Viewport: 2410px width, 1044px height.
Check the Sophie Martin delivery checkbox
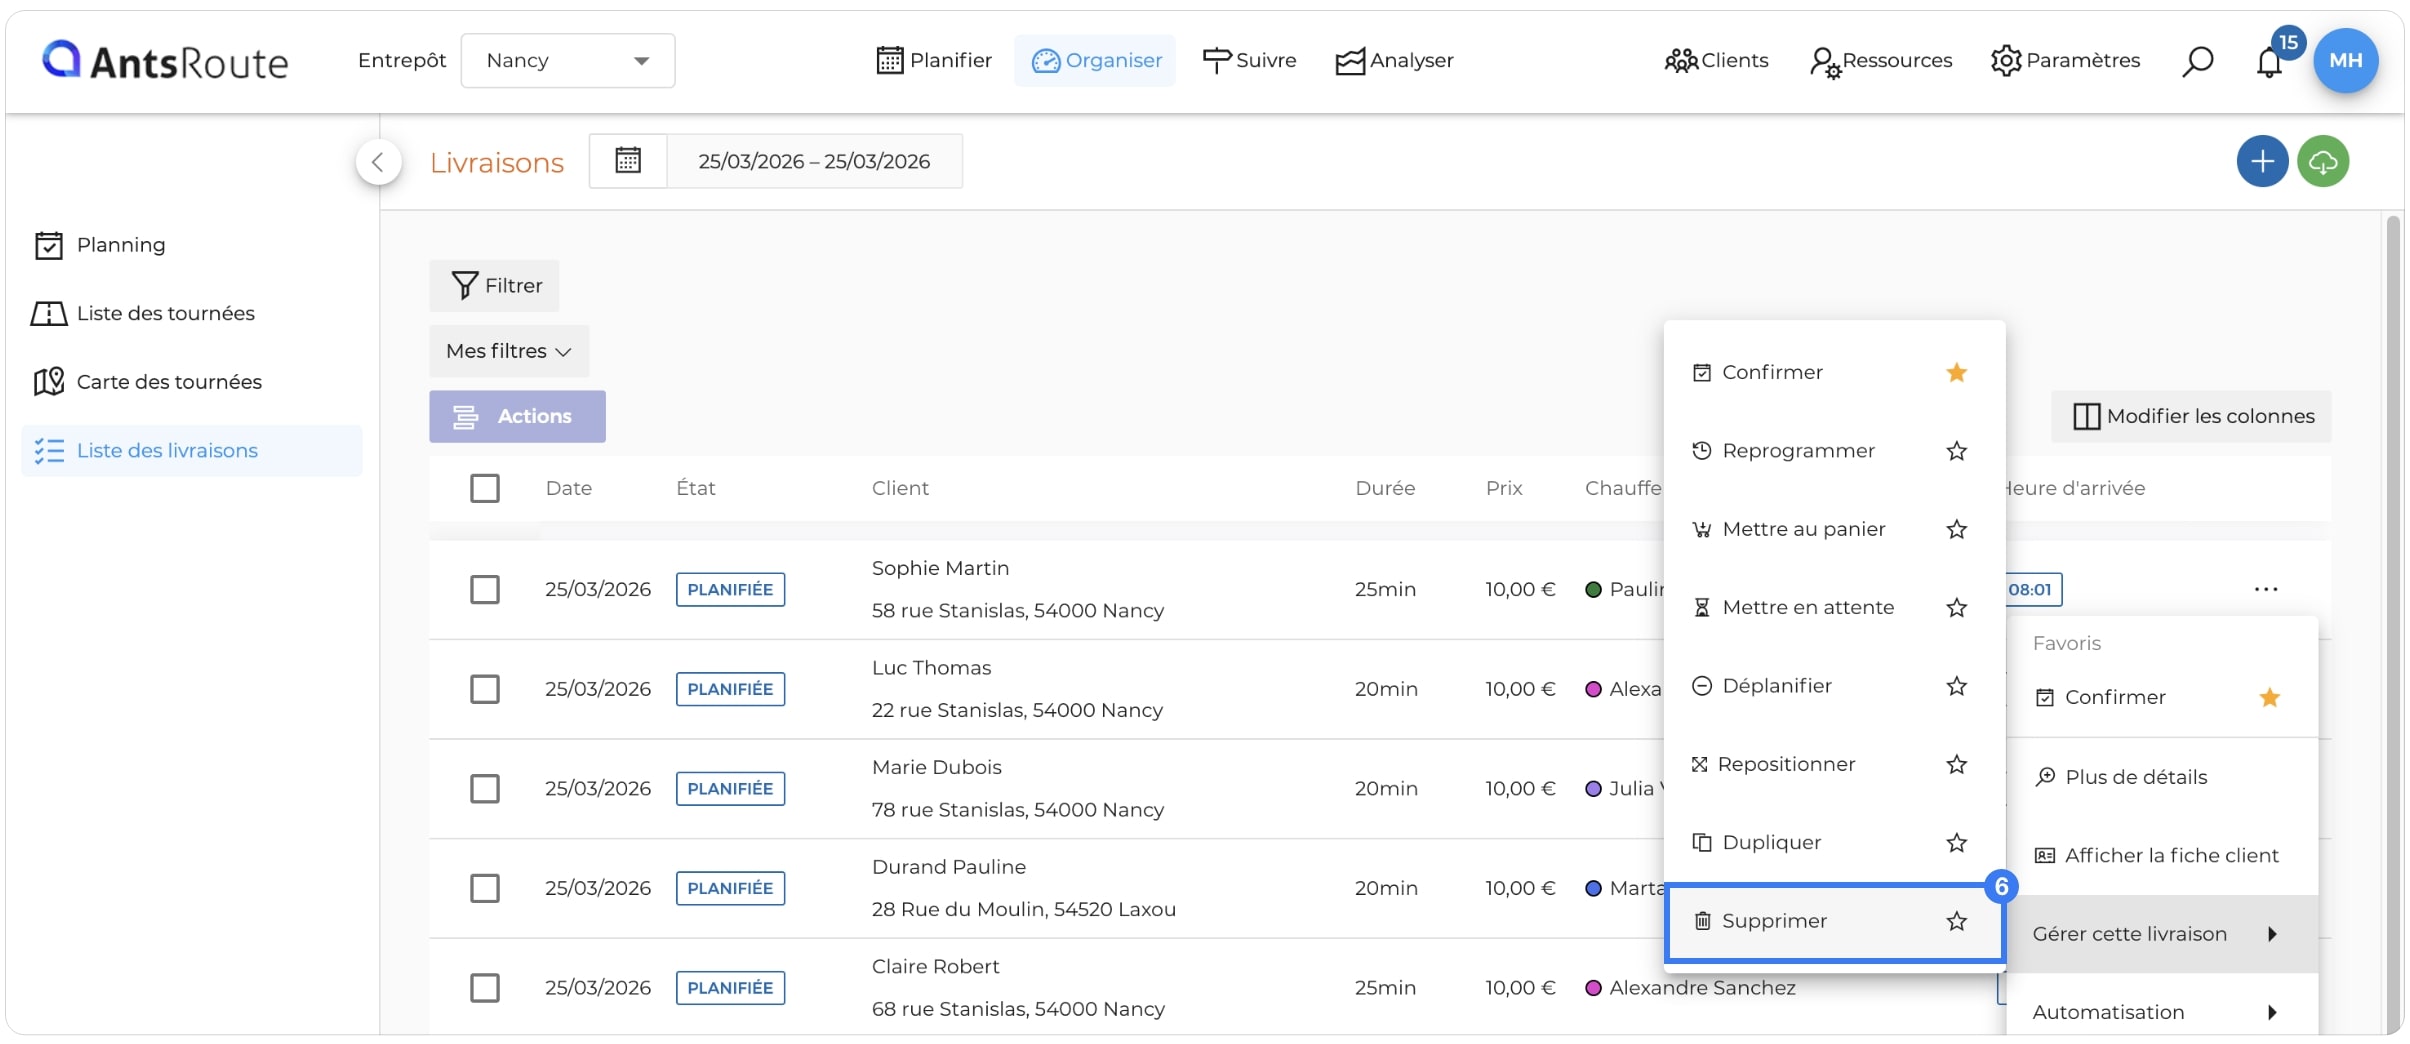[x=485, y=589]
